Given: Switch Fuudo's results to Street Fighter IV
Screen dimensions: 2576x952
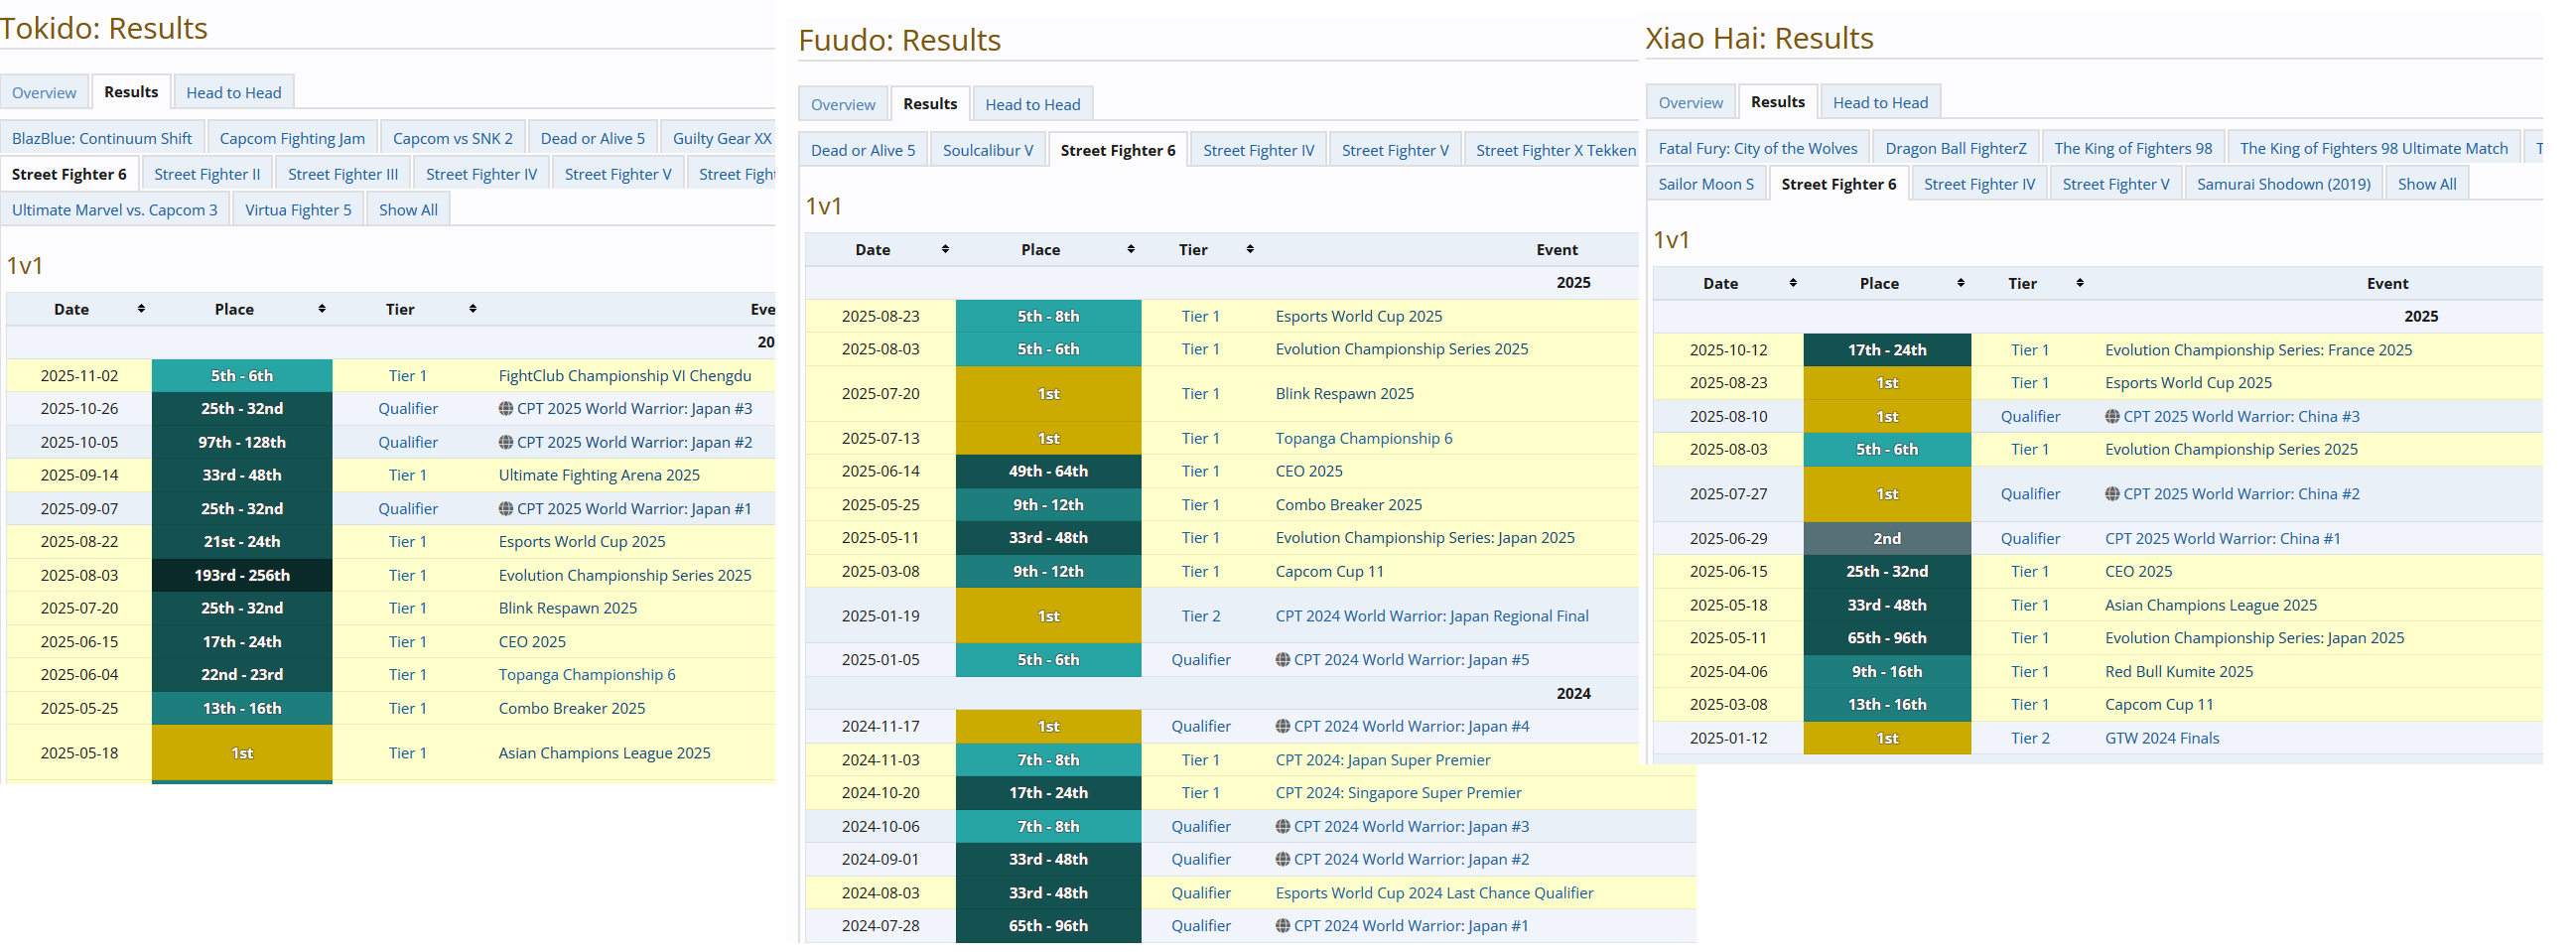Looking at the screenshot, I should (1258, 151).
